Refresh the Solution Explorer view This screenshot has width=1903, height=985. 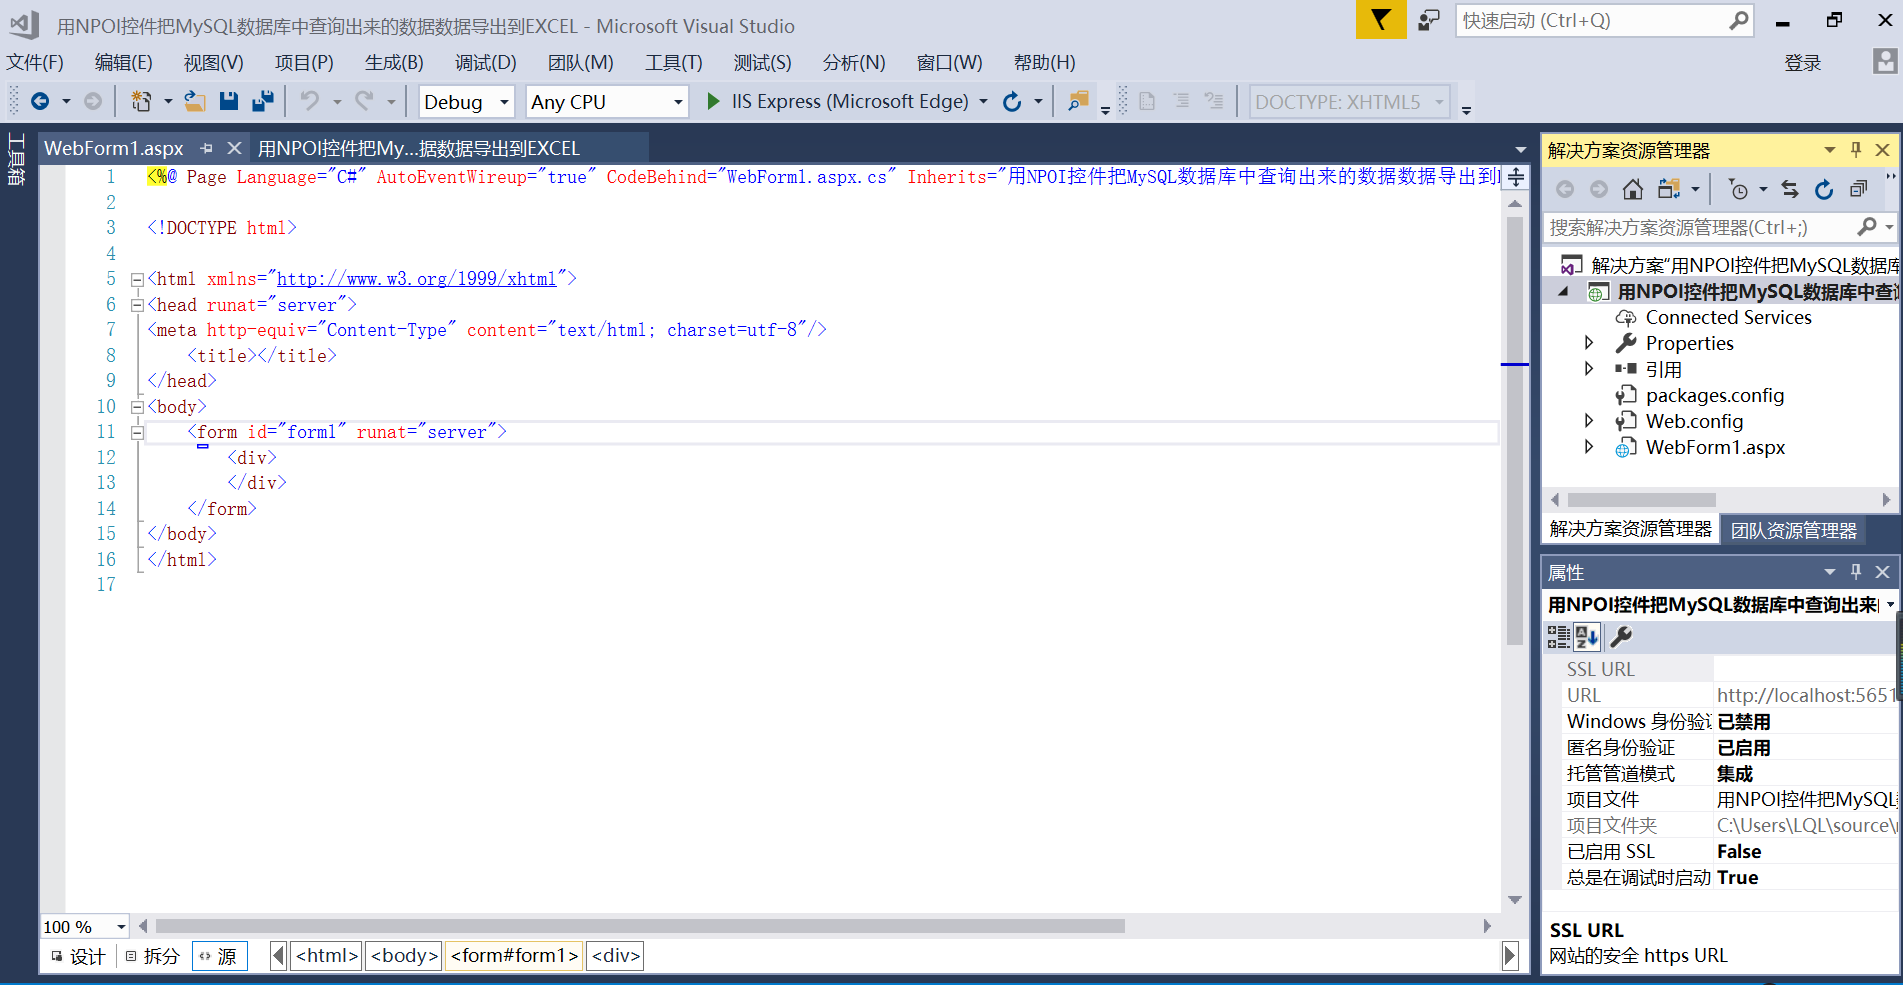click(x=1824, y=189)
